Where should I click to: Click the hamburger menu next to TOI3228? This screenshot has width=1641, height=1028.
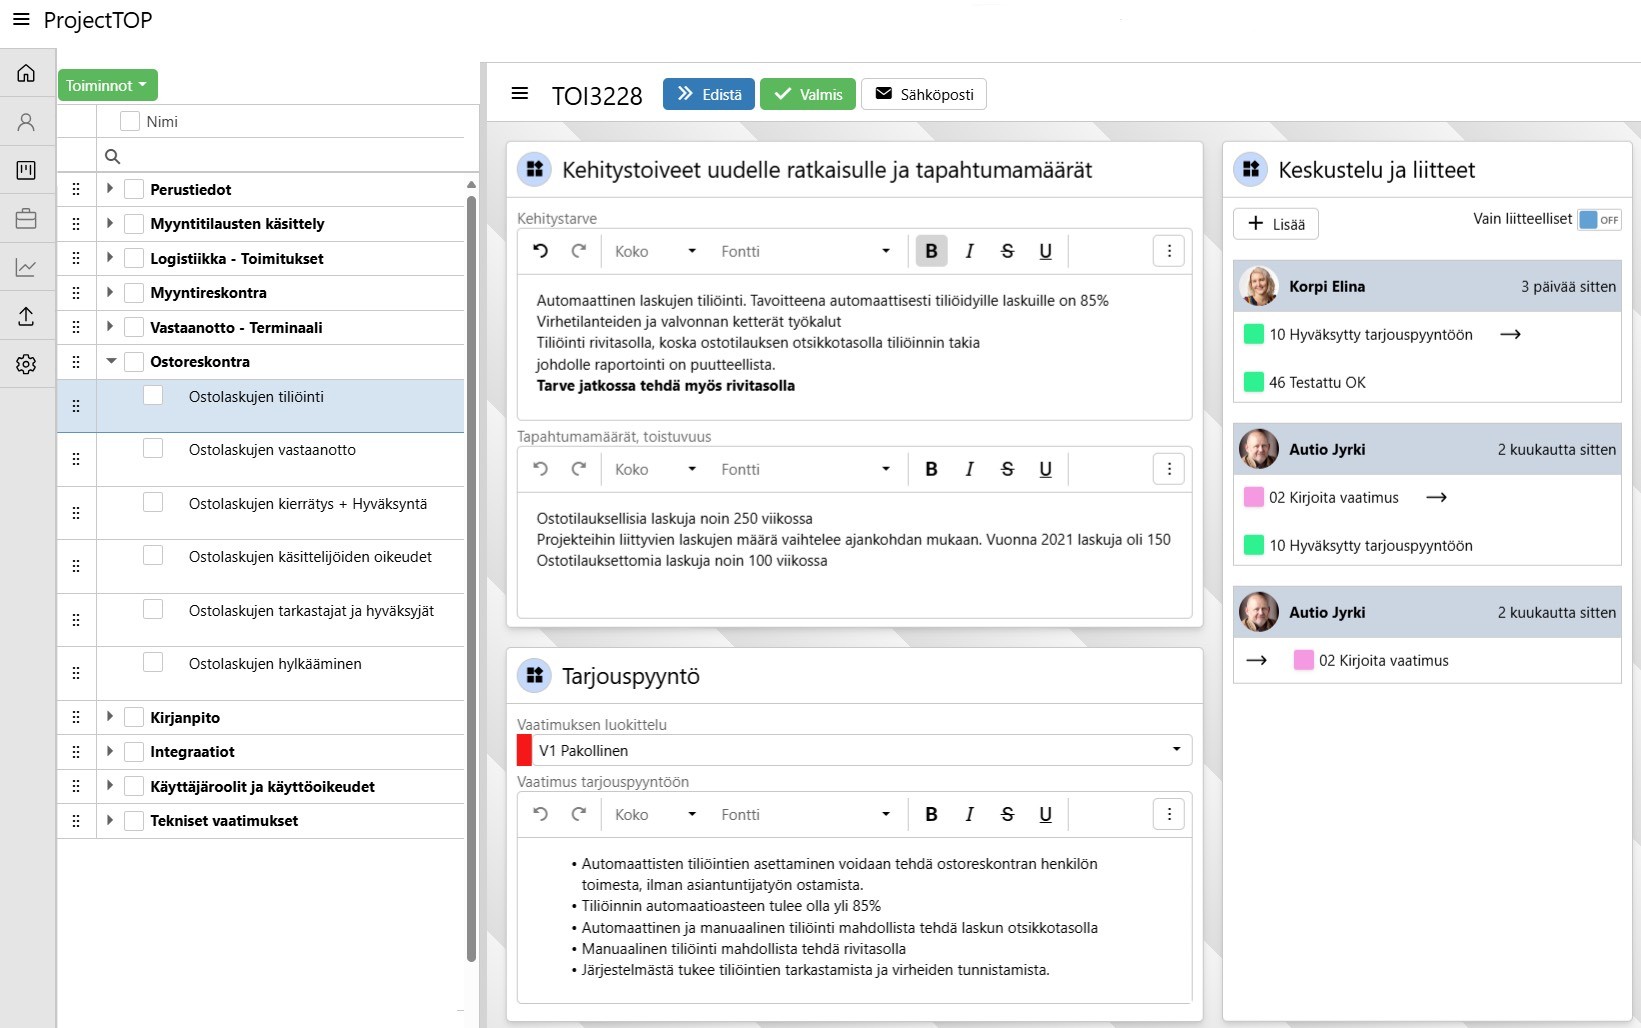pyautogui.click(x=520, y=94)
